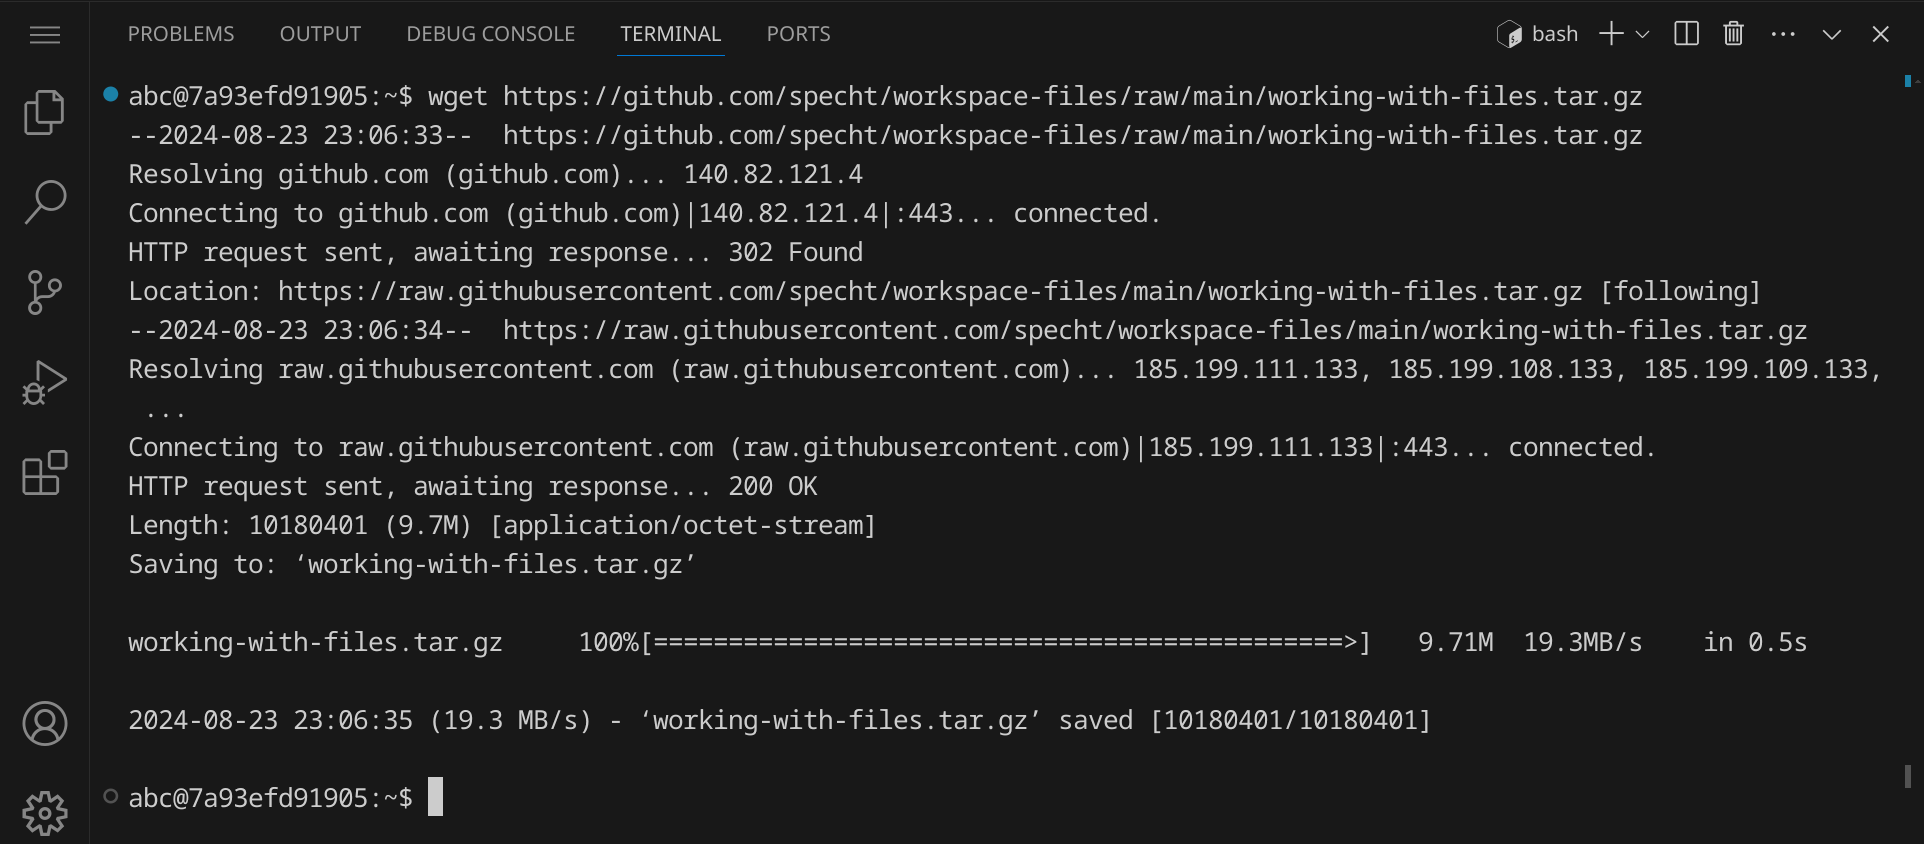Switch to the DEBUG CONSOLE tab
This screenshot has height=844, width=1924.
490,34
